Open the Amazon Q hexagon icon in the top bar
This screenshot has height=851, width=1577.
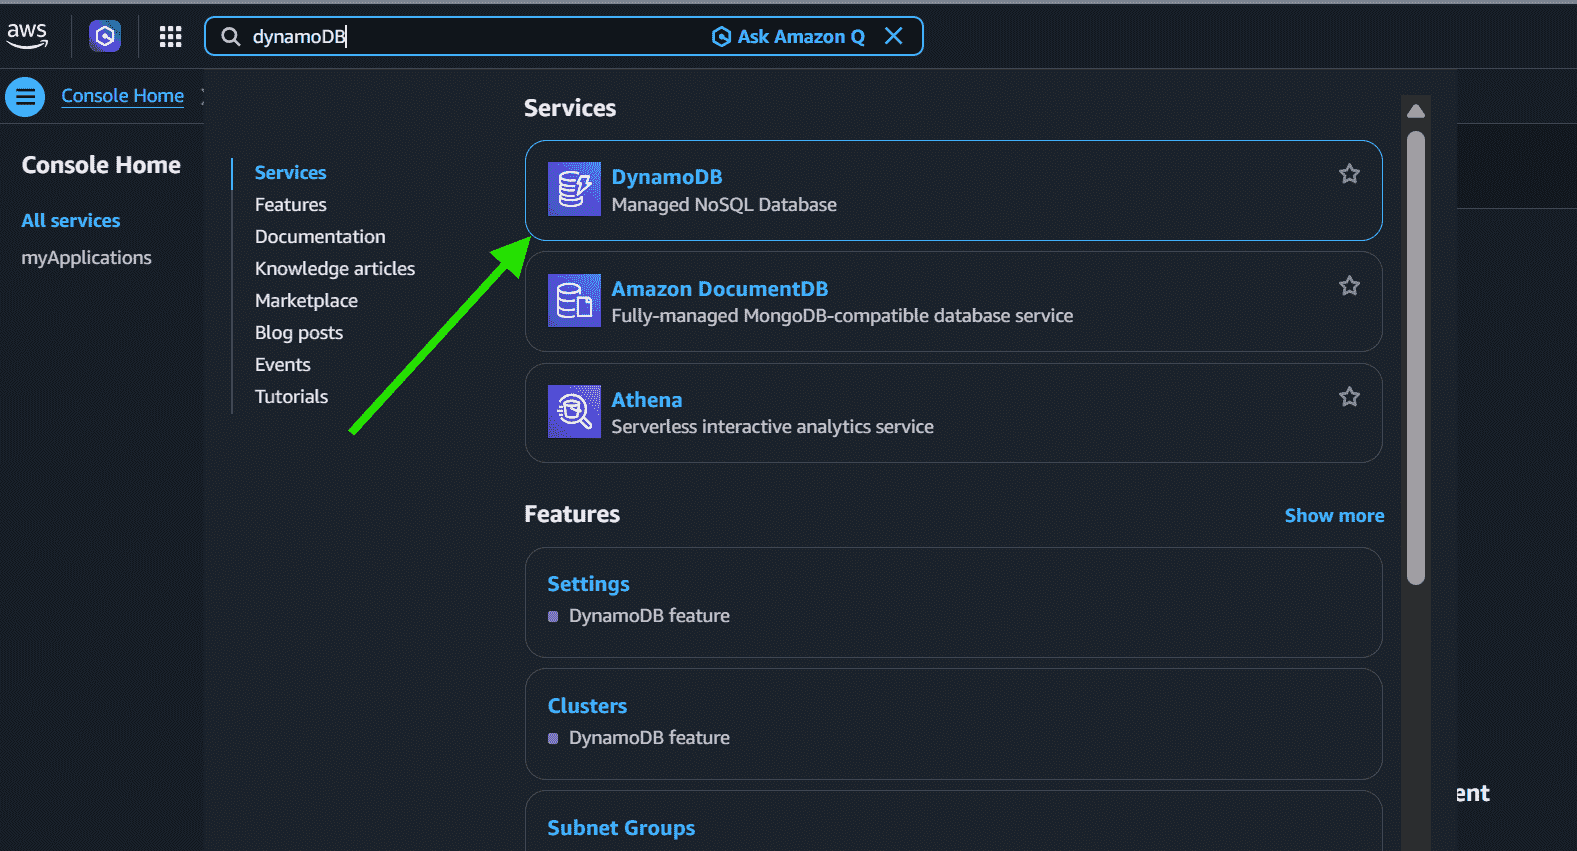pos(105,37)
